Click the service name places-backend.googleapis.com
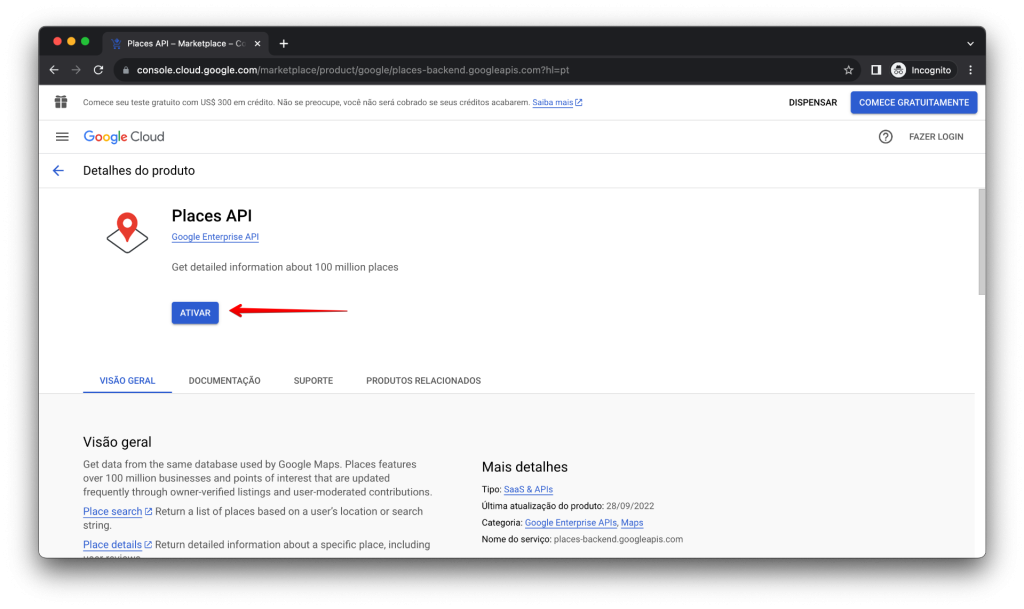Image resolution: width=1024 pixels, height=609 pixels. point(618,539)
